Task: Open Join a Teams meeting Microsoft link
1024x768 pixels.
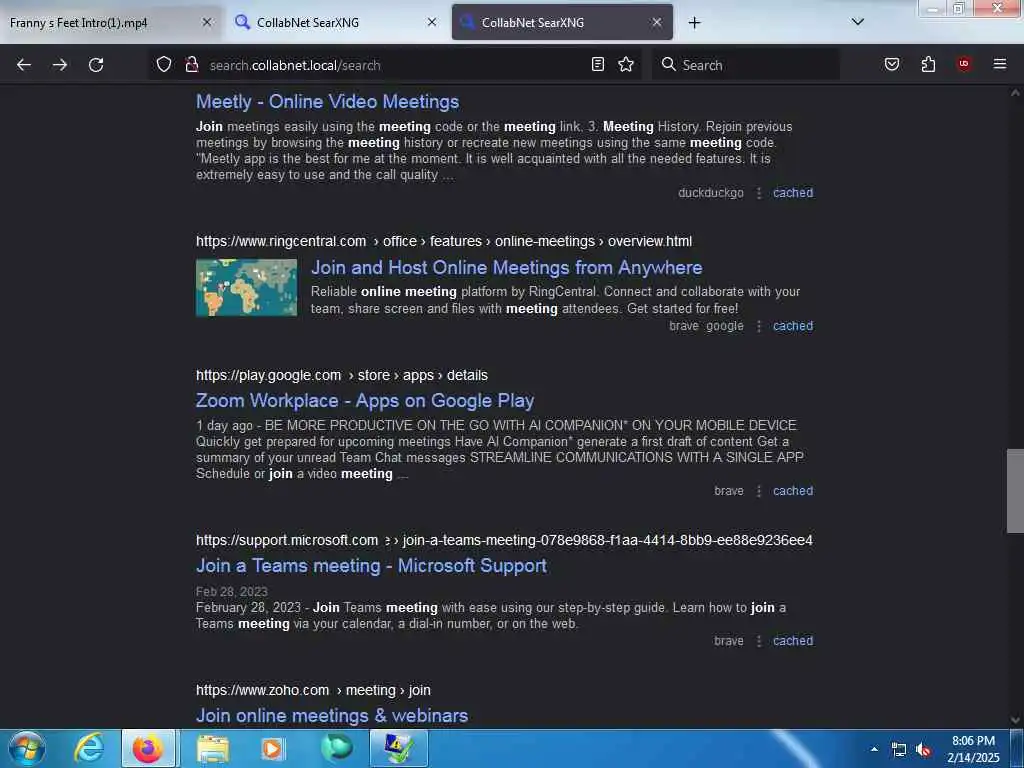Action: pyautogui.click(x=371, y=566)
